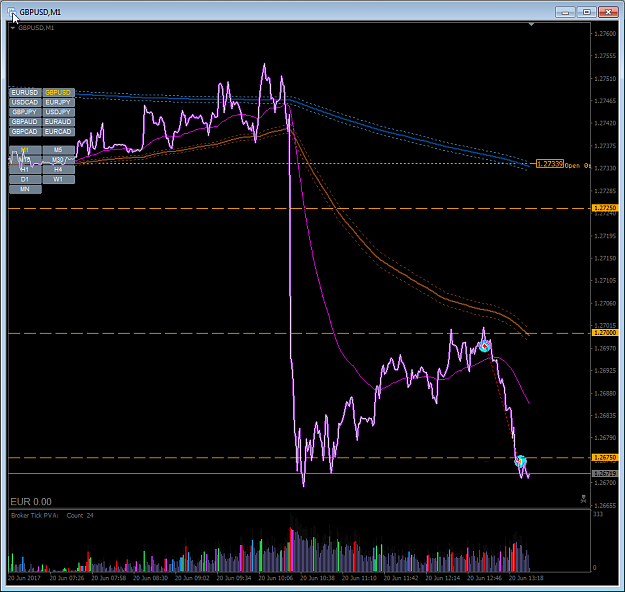Select the M1 timeframe button
The width and height of the screenshot is (625, 592).
[25, 150]
